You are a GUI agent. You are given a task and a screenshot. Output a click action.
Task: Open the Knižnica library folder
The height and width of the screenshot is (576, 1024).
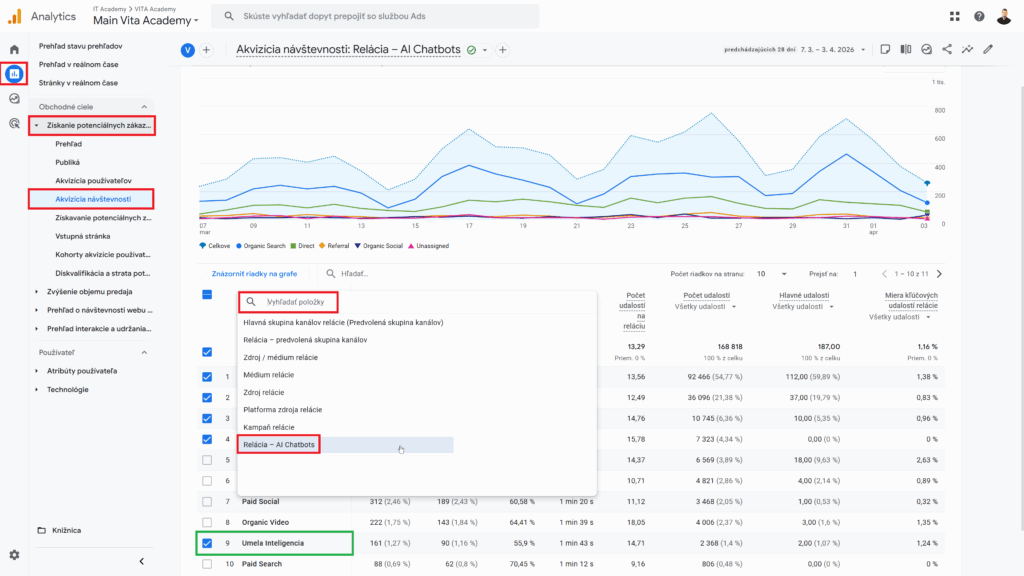[x=60, y=530]
